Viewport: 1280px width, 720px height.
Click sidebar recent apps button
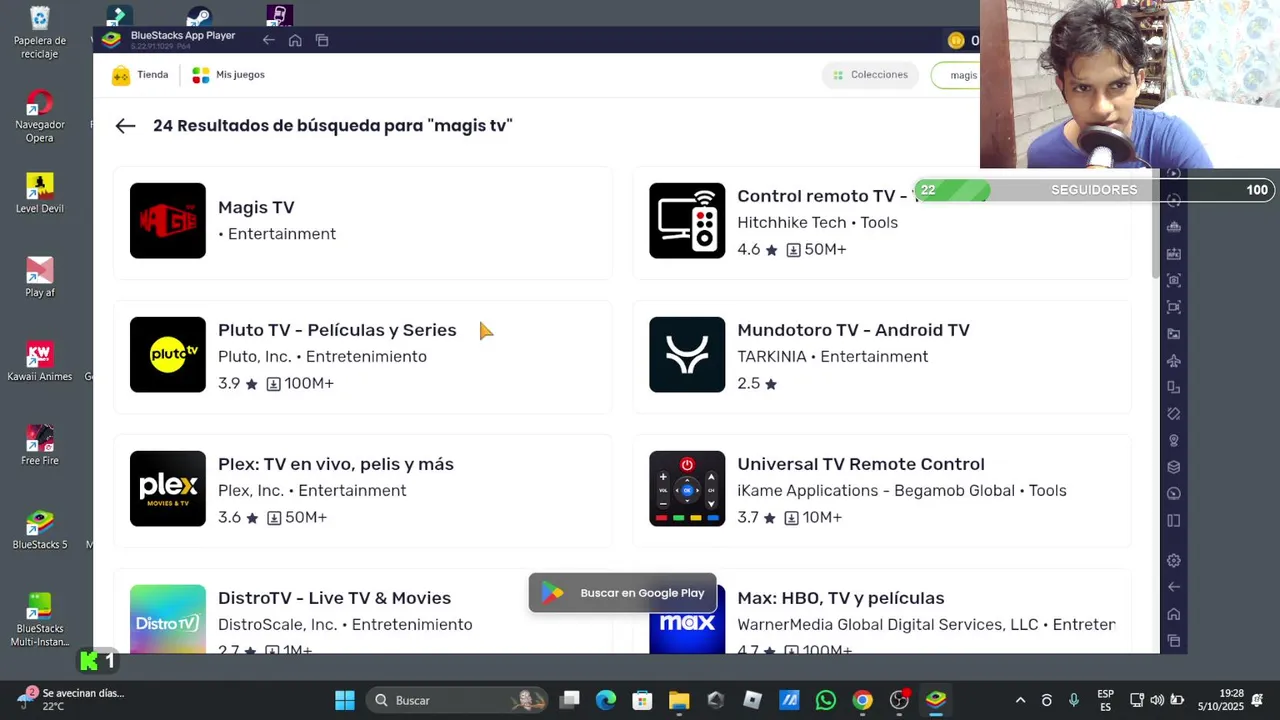(x=1174, y=641)
